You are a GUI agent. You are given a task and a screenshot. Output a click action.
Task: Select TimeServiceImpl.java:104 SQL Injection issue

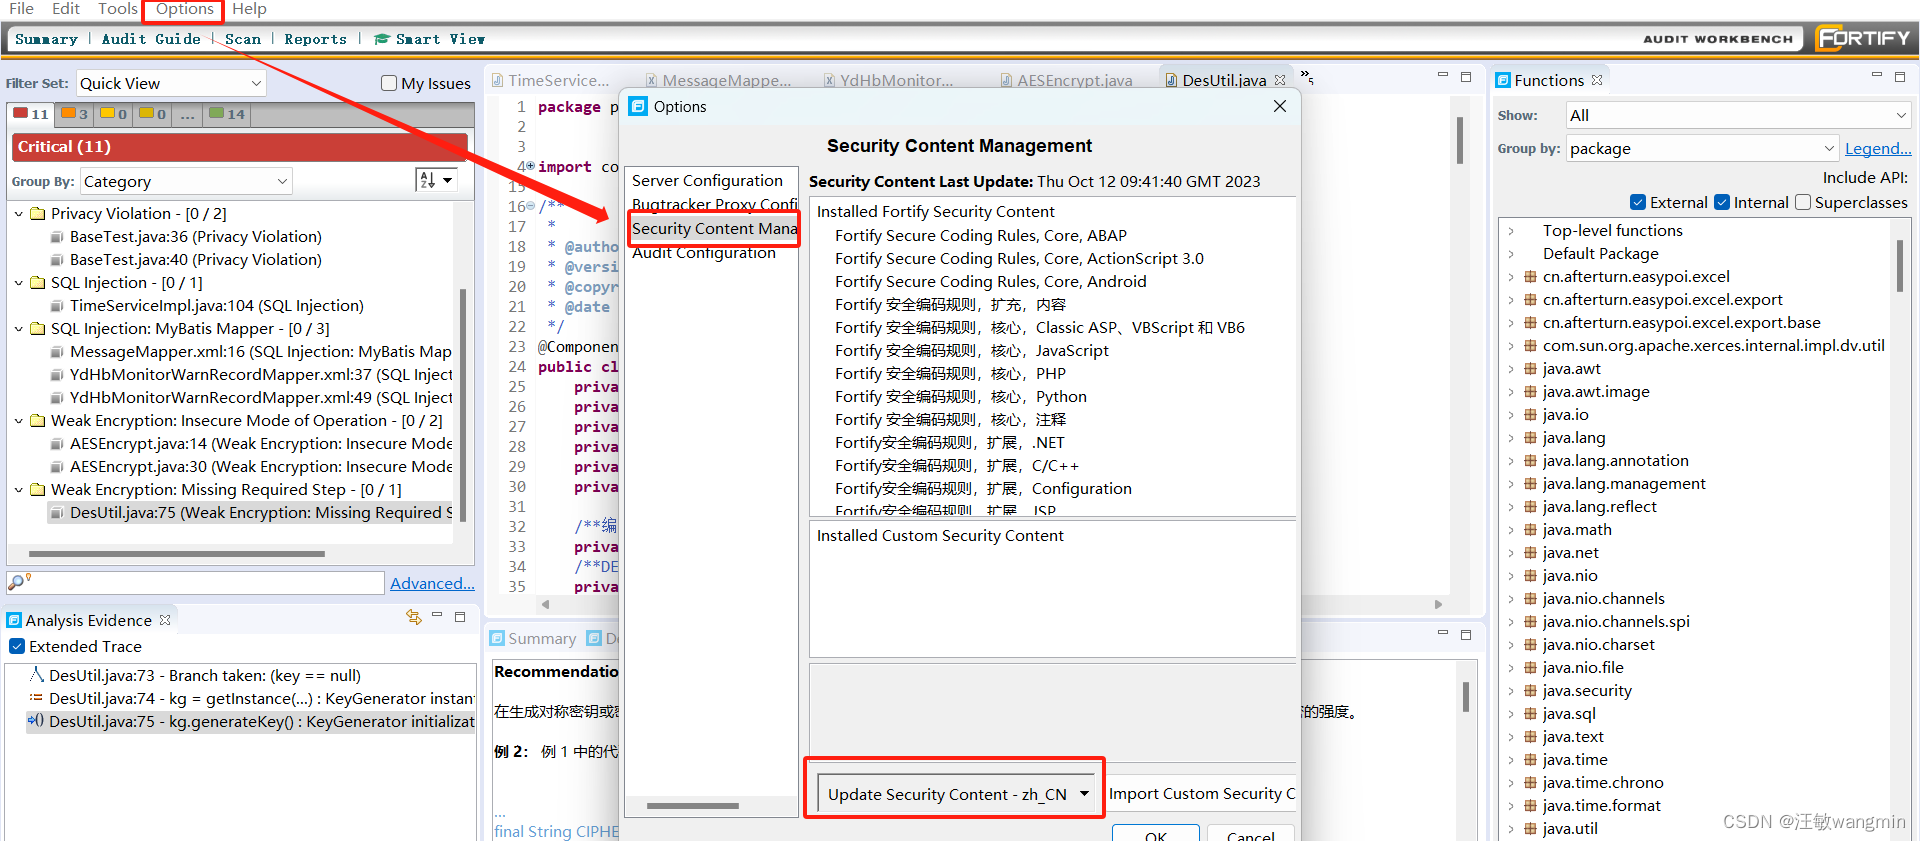coord(207,305)
